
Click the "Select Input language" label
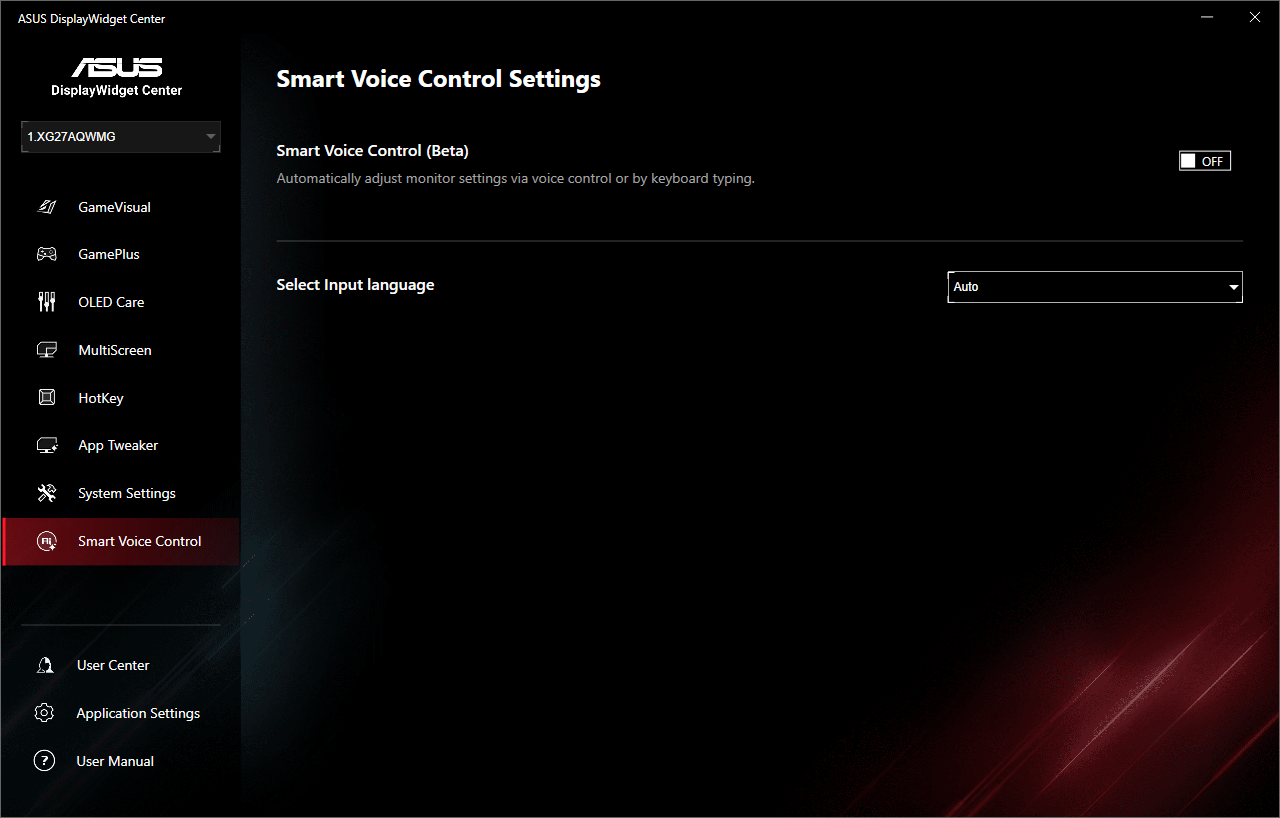coord(355,285)
